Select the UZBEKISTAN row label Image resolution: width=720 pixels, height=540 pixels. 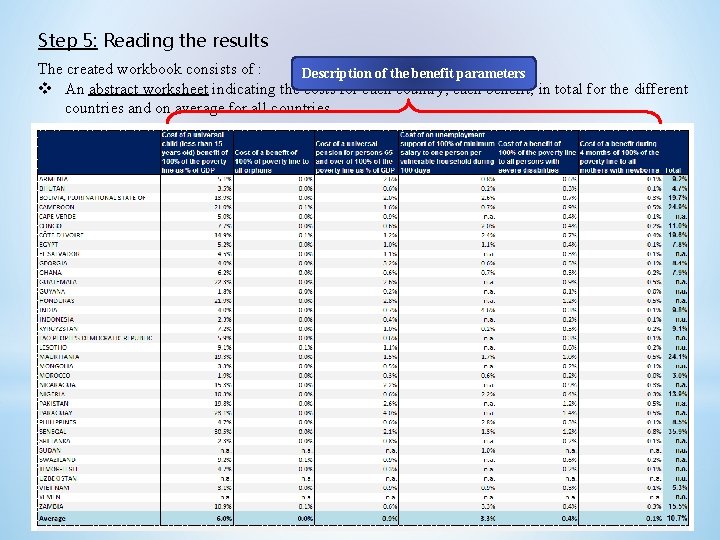click(57, 478)
